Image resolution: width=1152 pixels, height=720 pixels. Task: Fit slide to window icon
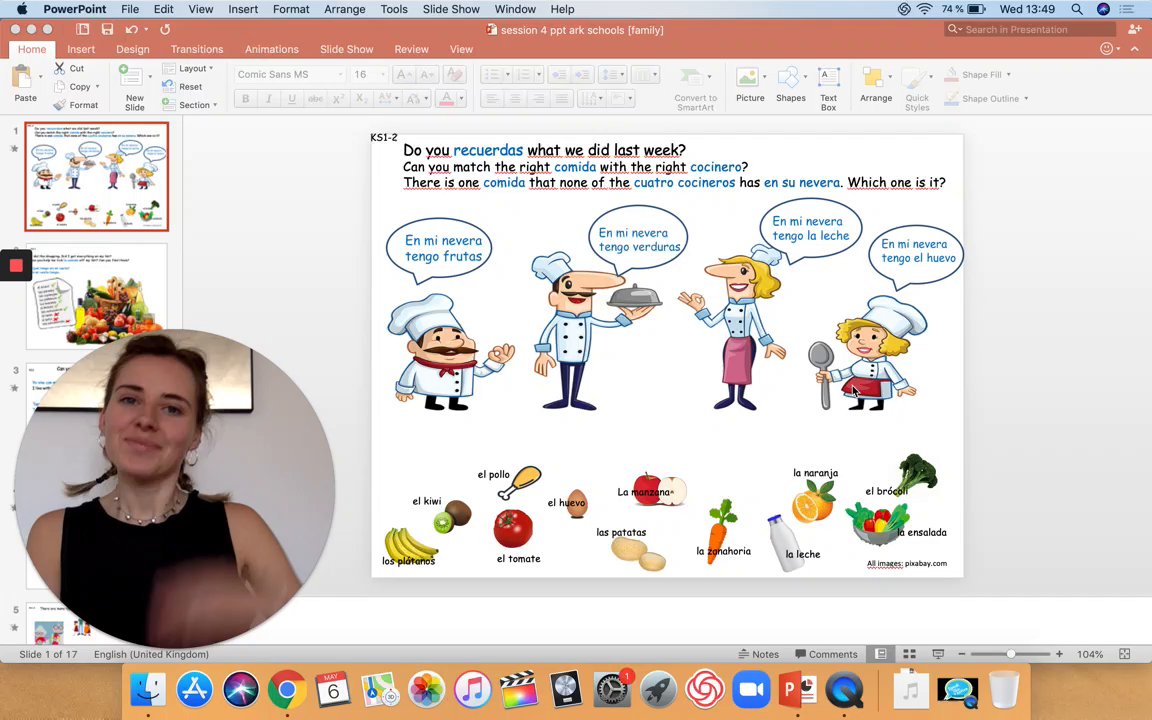[1124, 654]
